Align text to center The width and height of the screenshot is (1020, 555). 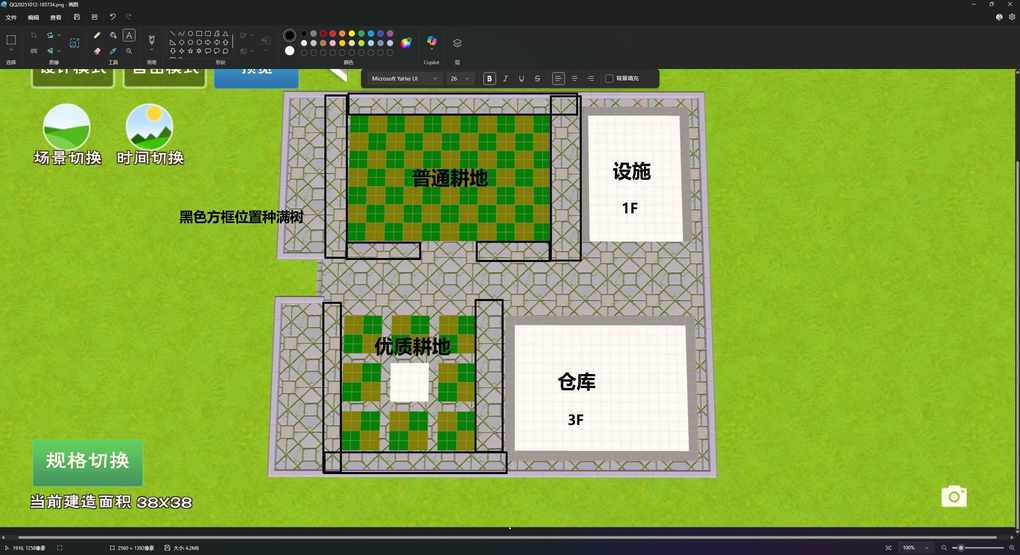(x=574, y=78)
